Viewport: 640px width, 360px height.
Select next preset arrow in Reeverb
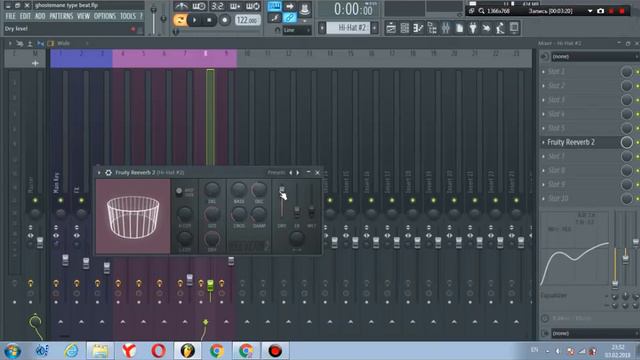pos(298,173)
